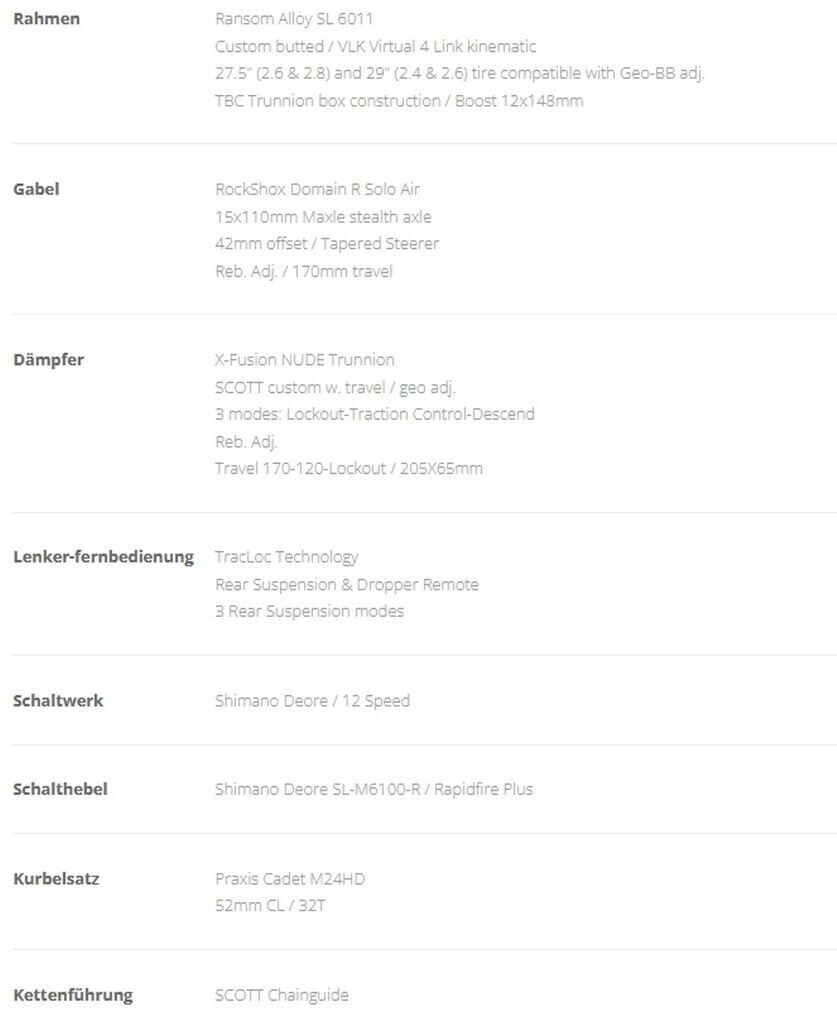The height and width of the screenshot is (1009, 837).
Task: Click the RockShox Domain R Solo Air text
Action: tap(317, 189)
